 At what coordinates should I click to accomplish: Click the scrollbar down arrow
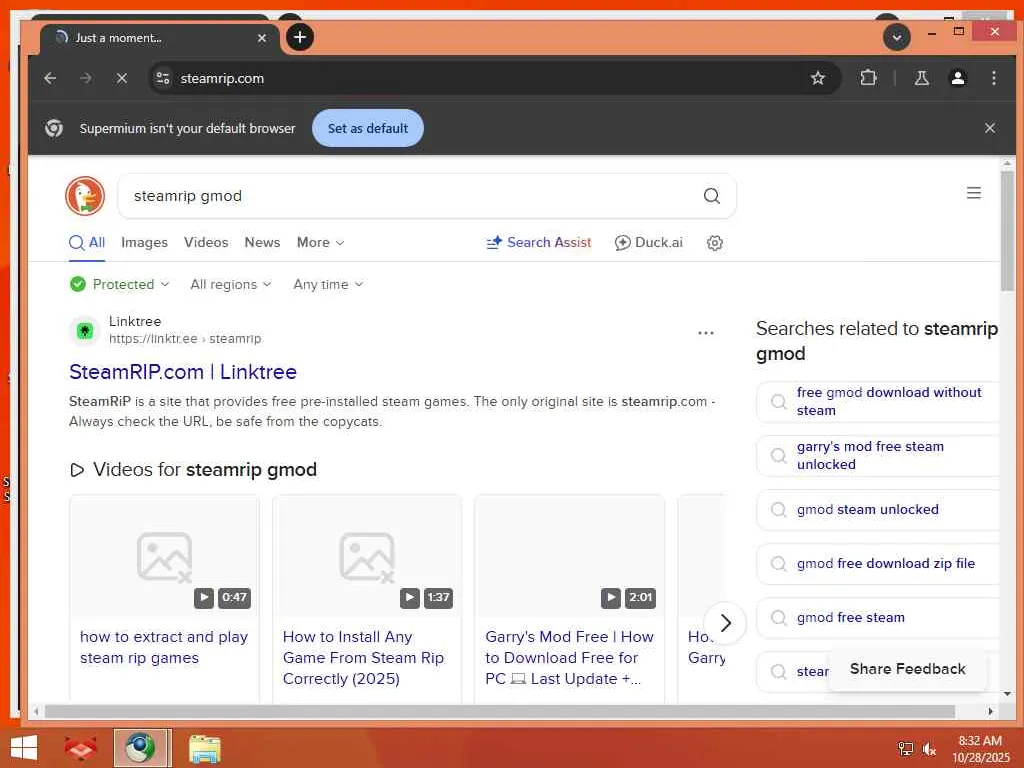(x=1007, y=694)
